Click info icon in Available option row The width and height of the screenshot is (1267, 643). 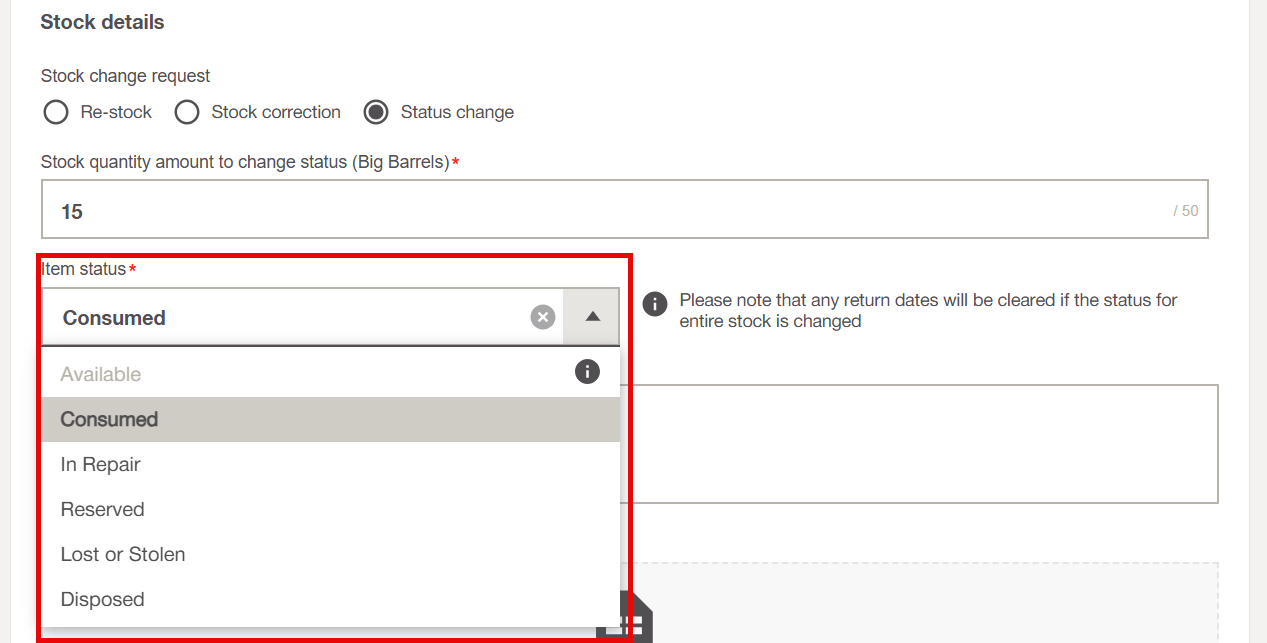point(587,372)
